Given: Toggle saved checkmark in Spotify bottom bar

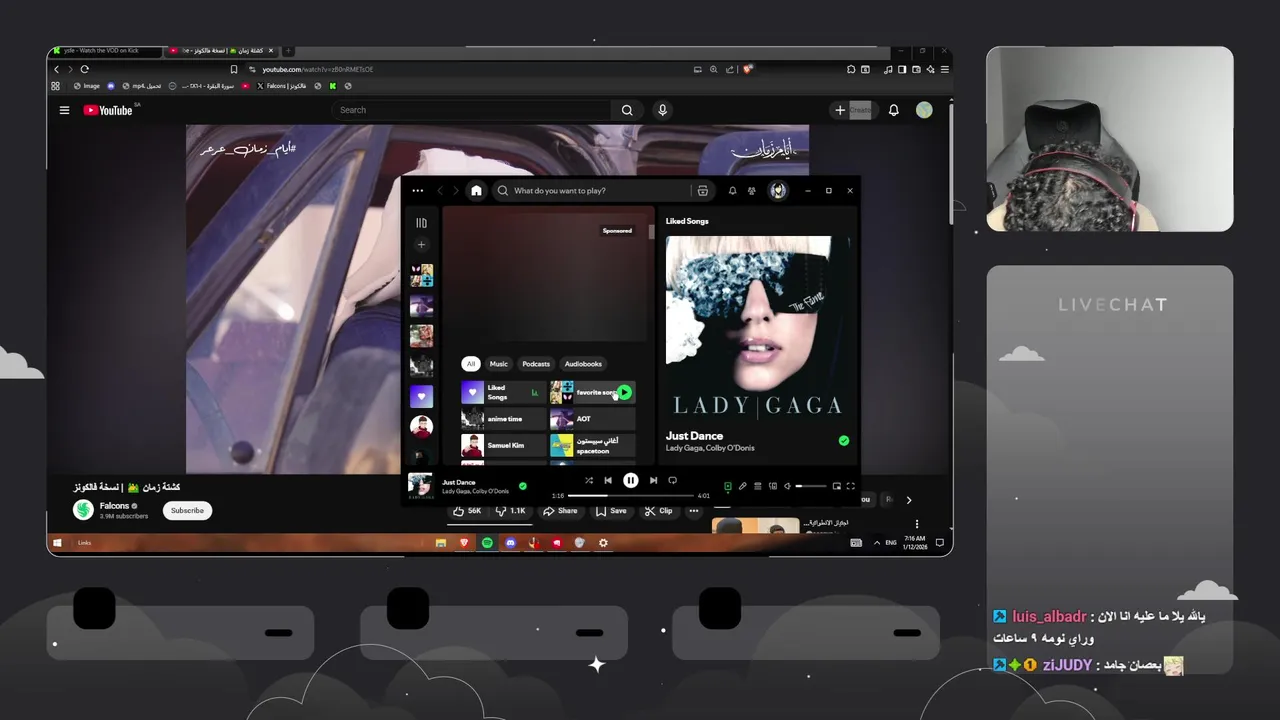Looking at the screenshot, I should point(522,486).
